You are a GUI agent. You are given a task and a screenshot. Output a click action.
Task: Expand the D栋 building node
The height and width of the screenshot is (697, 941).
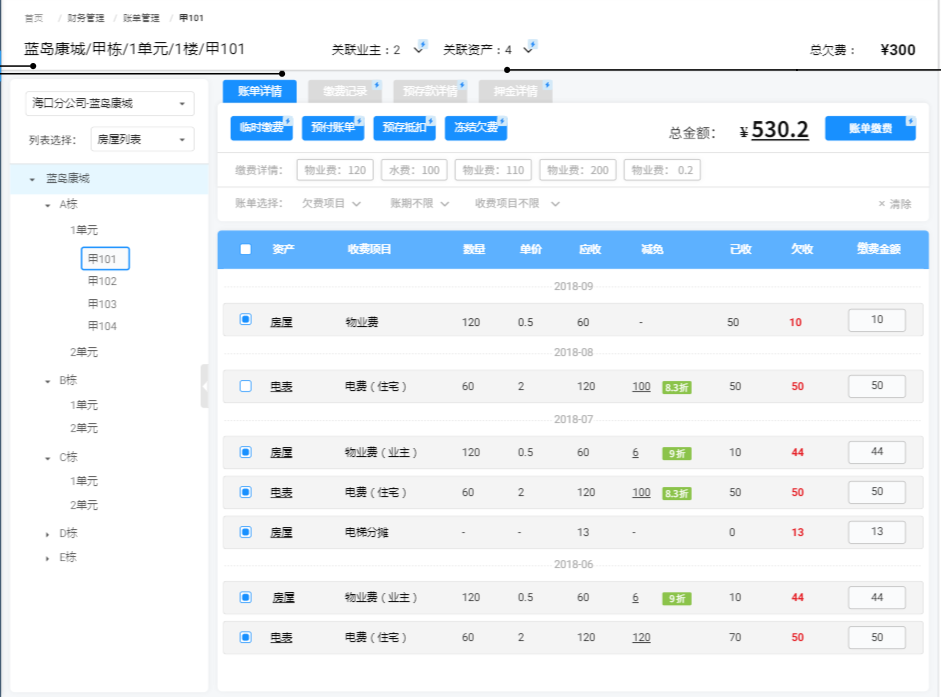pyautogui.click(x=47, y=534)
